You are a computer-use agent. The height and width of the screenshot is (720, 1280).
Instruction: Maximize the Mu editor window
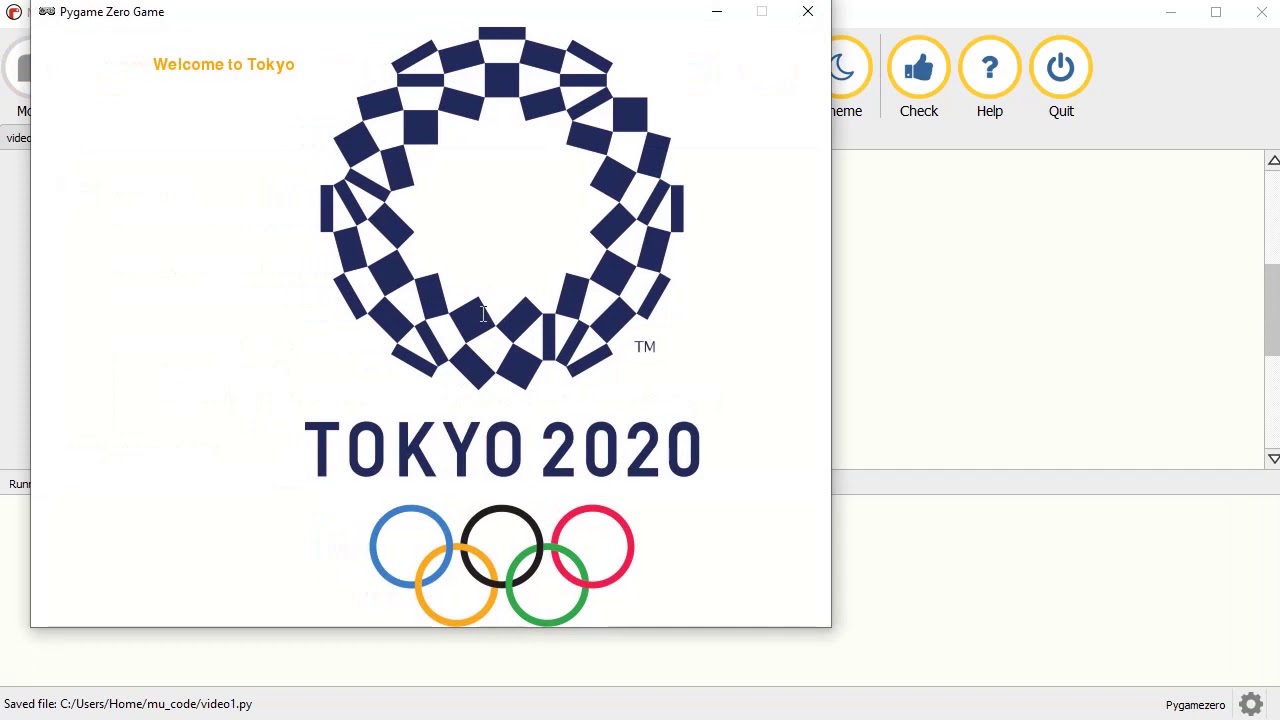[x=1216, y=12]
